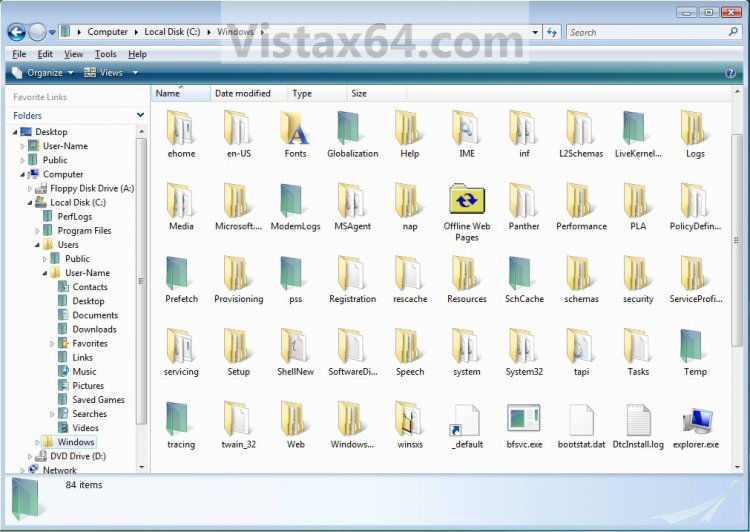Open the Temp folder icon
The height and width of the screenshot is (532, 750).
(x=691, y=346)
